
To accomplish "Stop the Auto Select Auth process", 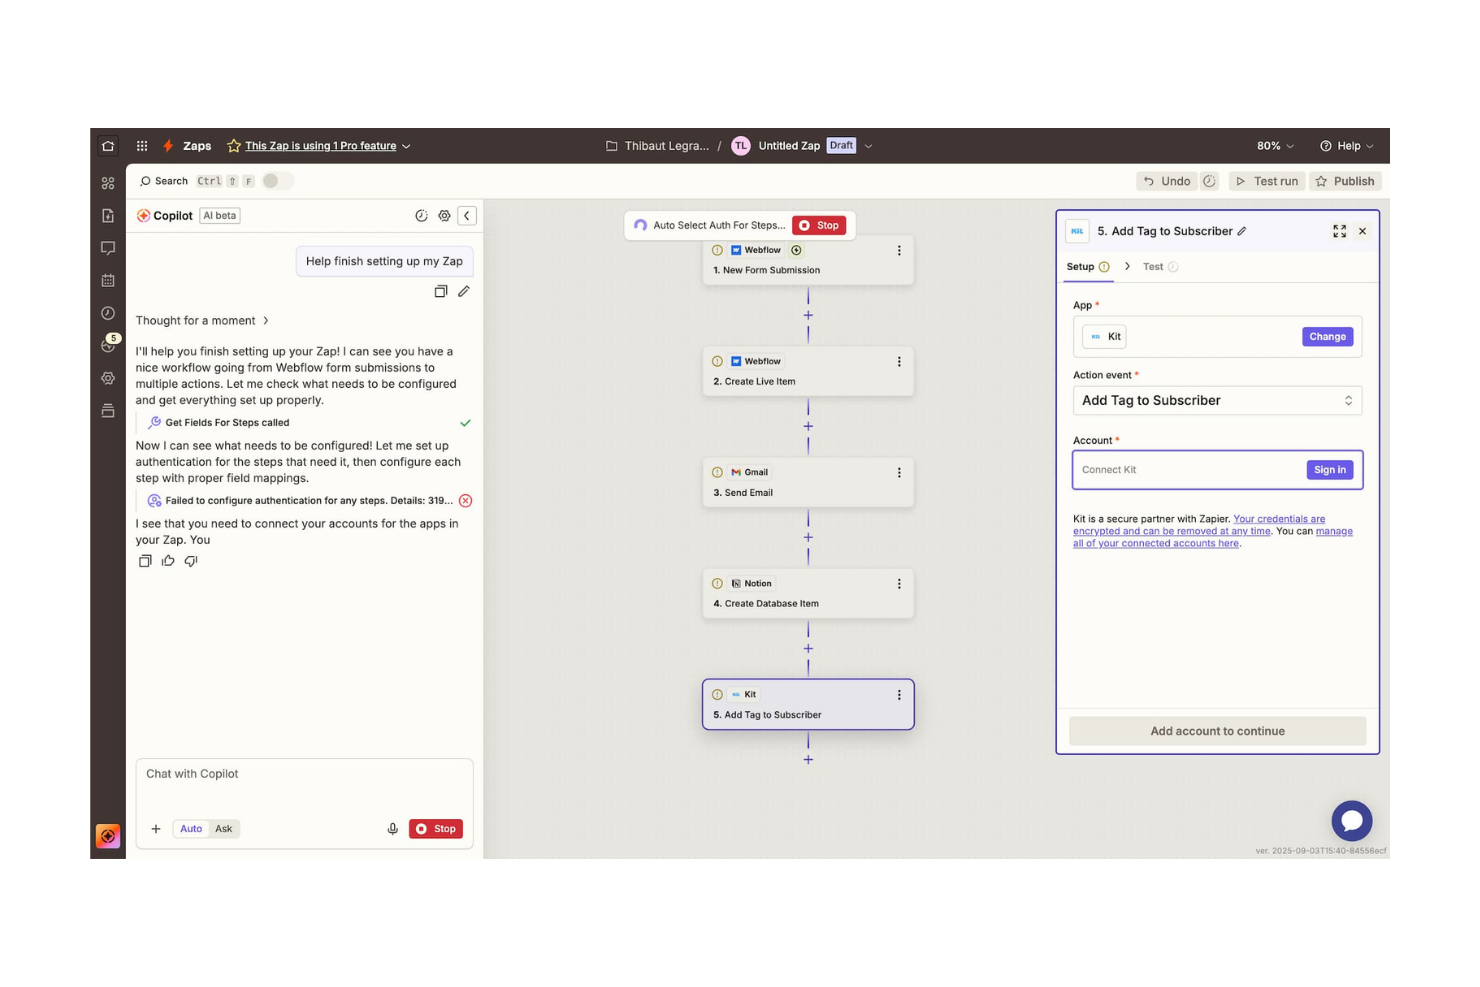I will [x=819, y=226].
